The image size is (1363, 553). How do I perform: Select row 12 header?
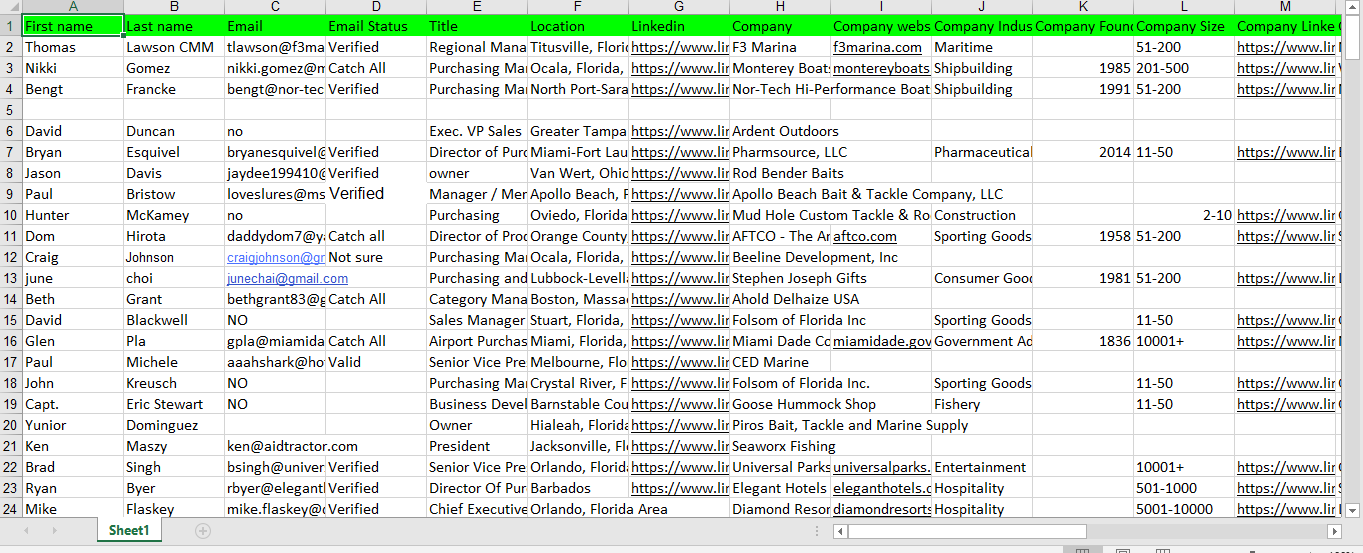point(11,257)
